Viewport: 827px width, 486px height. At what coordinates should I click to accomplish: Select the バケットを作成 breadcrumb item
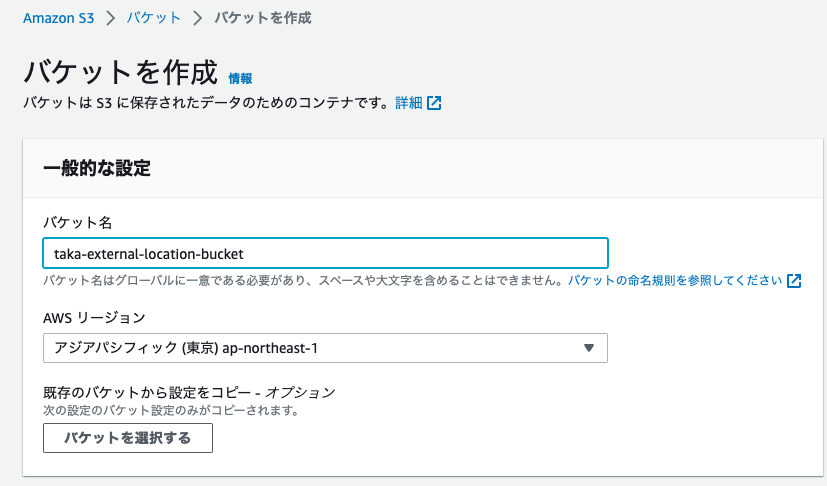(264, 18)
